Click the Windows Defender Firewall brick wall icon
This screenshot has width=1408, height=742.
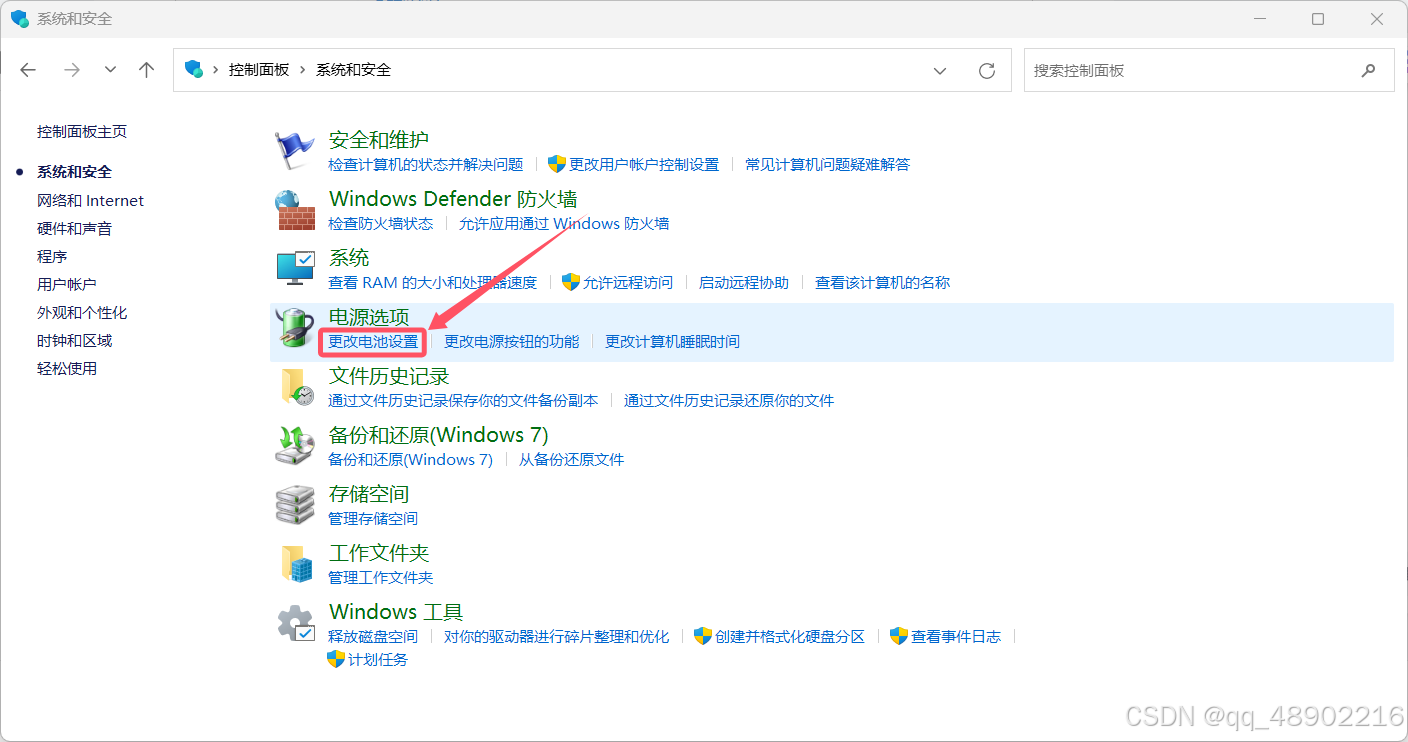click(295, 210)
